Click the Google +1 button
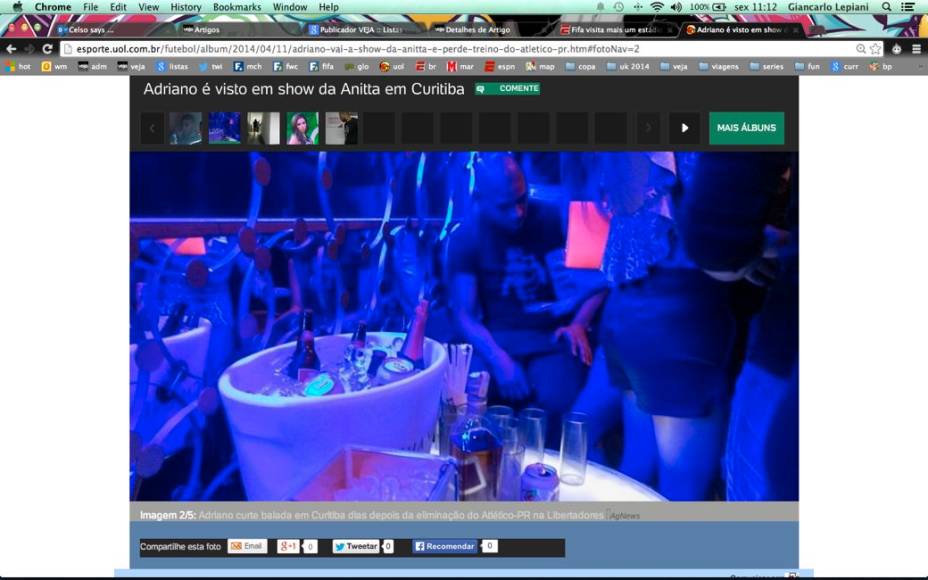 coord(288,547)
